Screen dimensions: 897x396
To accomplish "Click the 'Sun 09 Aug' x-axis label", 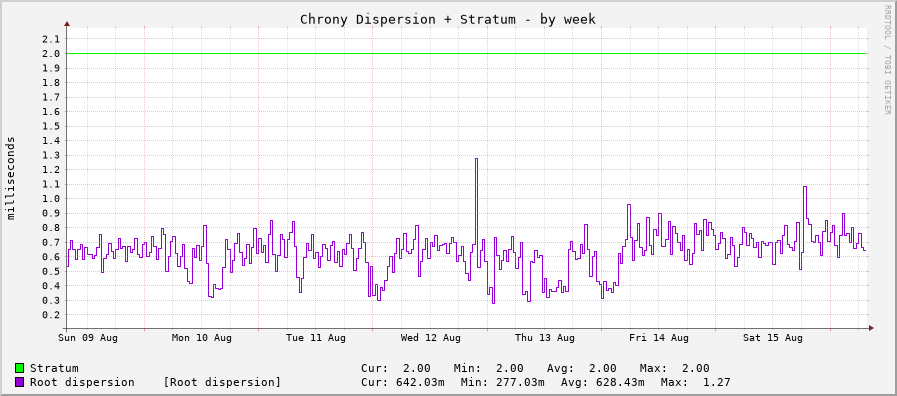I will click(88, 338).
